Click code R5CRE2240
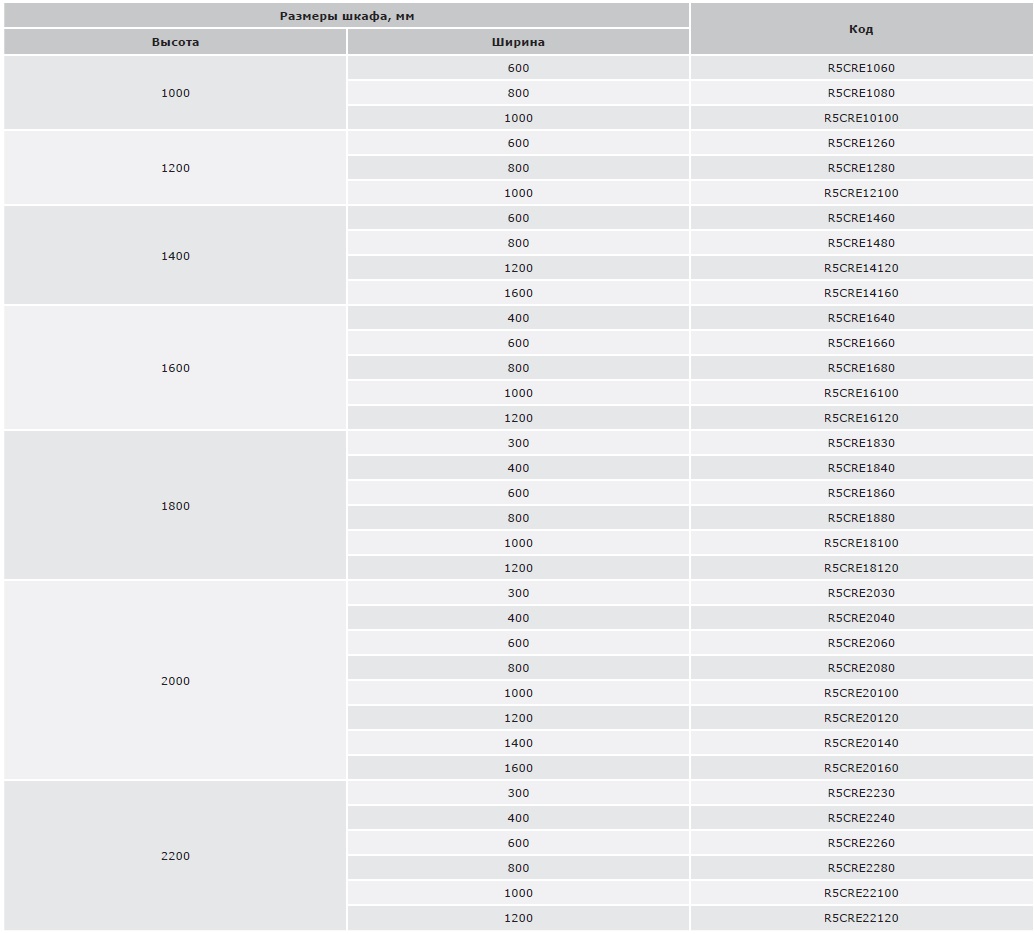This screenshot has height=934, width=1034. pos(861,819)
